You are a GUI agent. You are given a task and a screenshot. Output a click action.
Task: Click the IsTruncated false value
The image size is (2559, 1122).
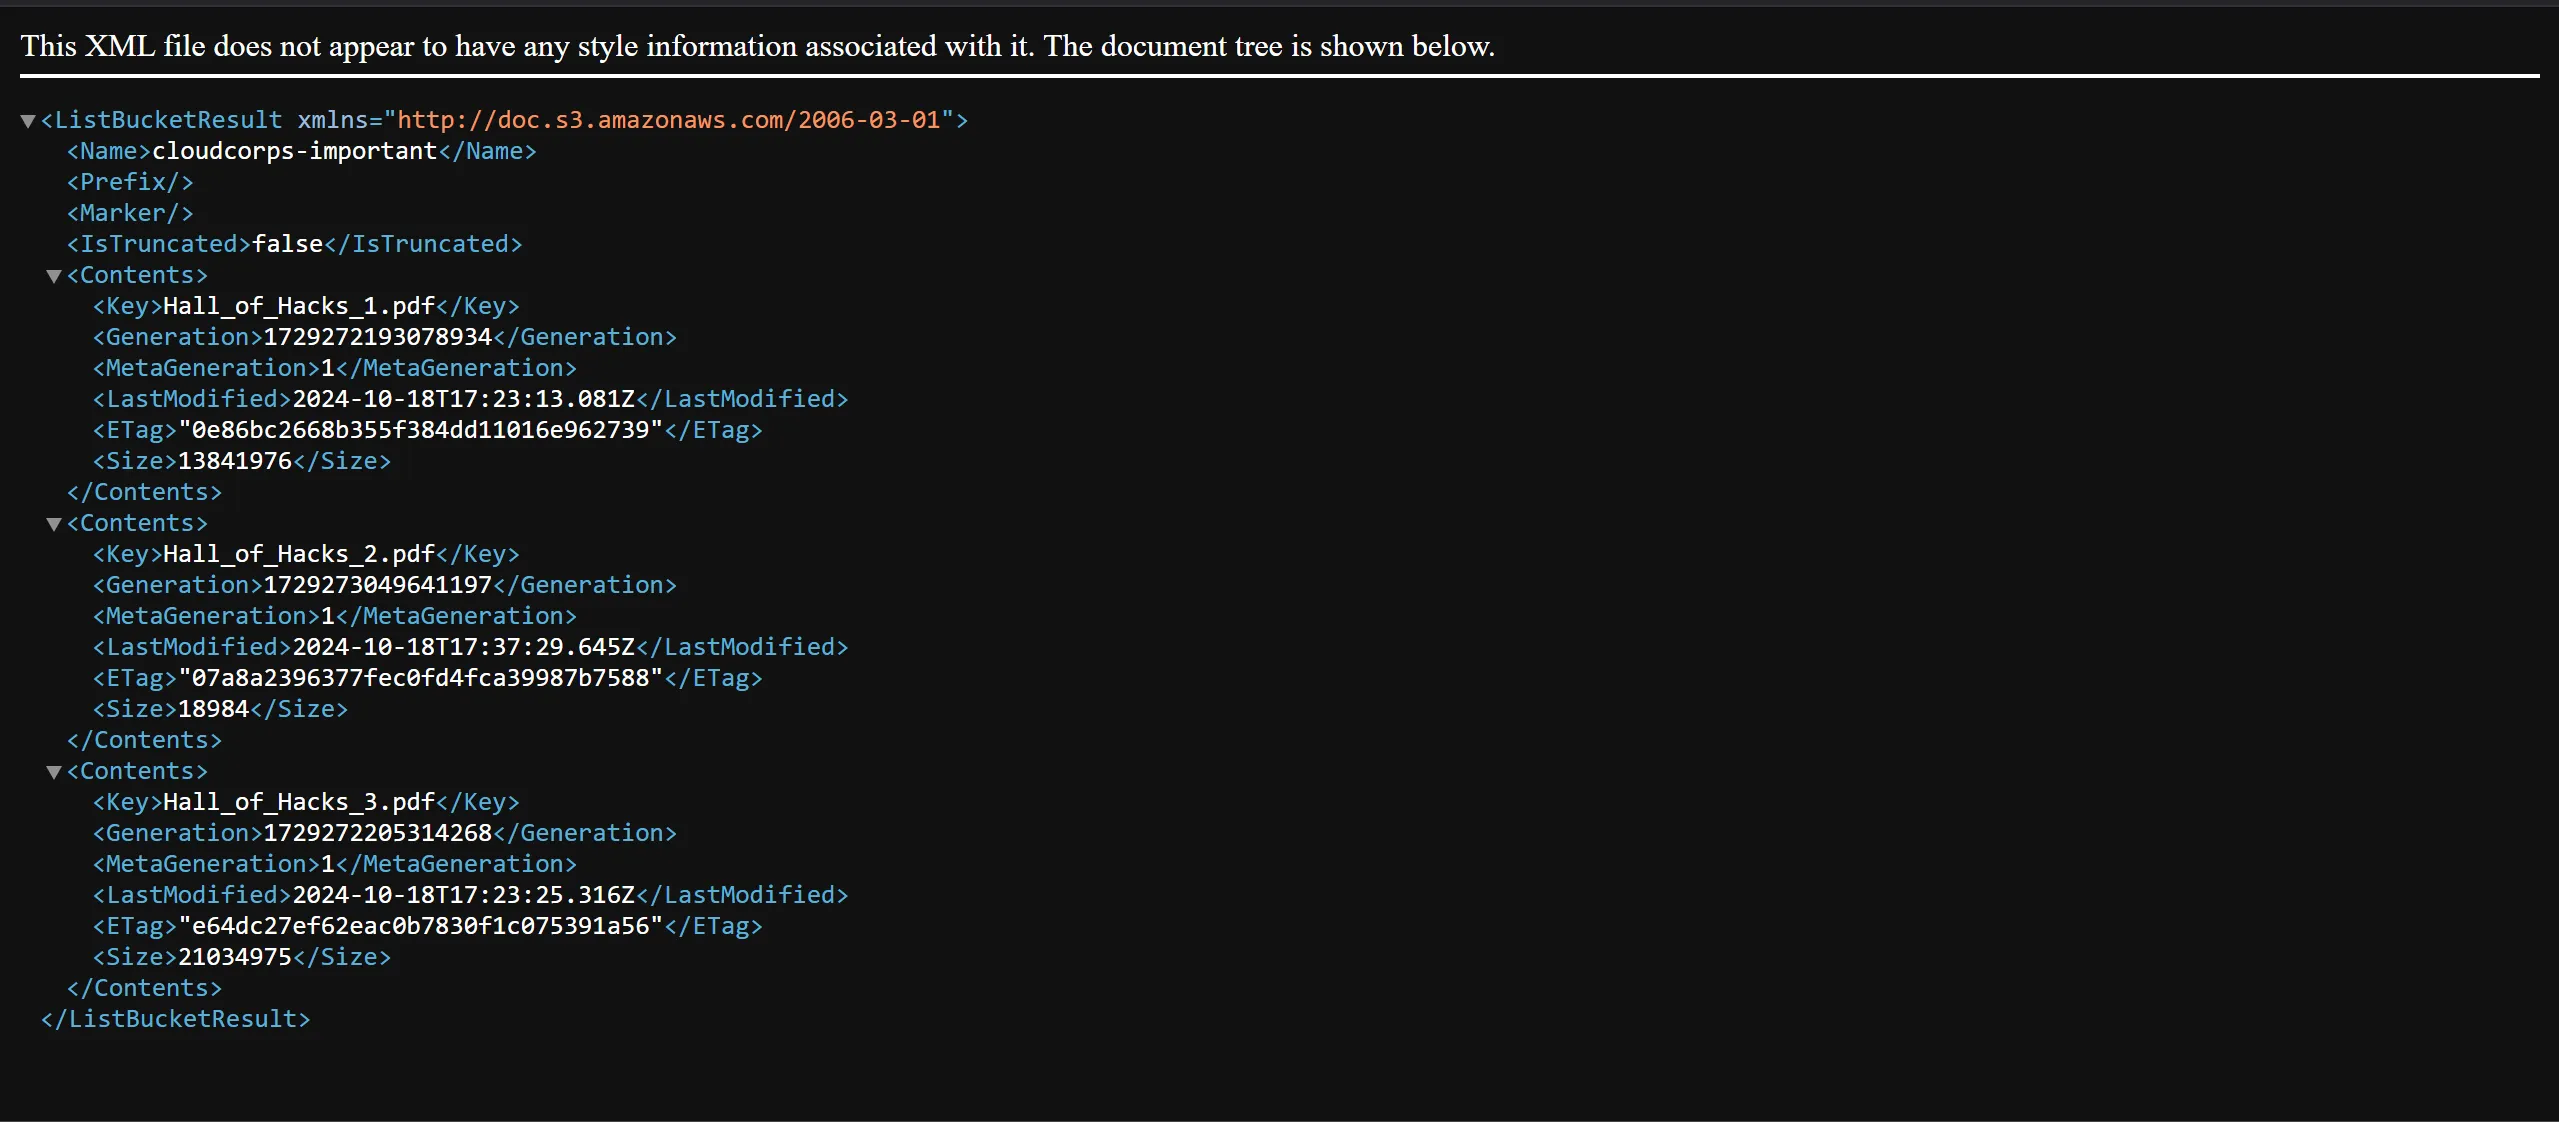pyautogui.click(x=287, y=244)
